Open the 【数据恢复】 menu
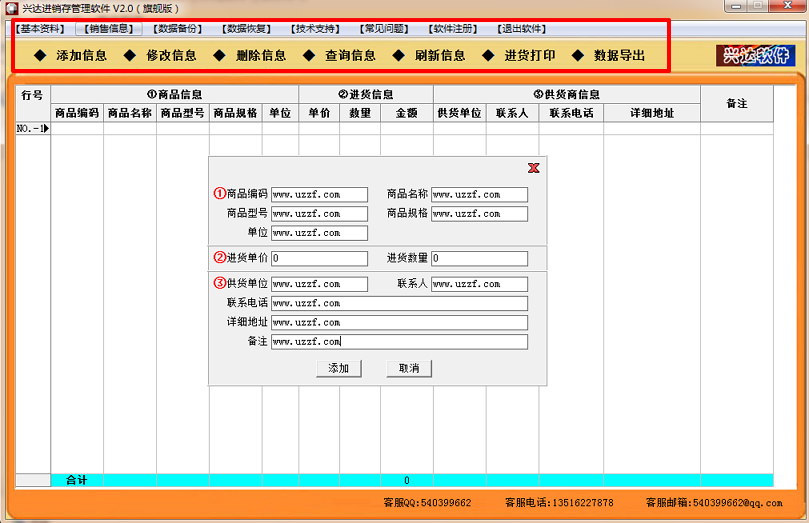The width and height of the screenshot is (809, 523). coord(247,29)
